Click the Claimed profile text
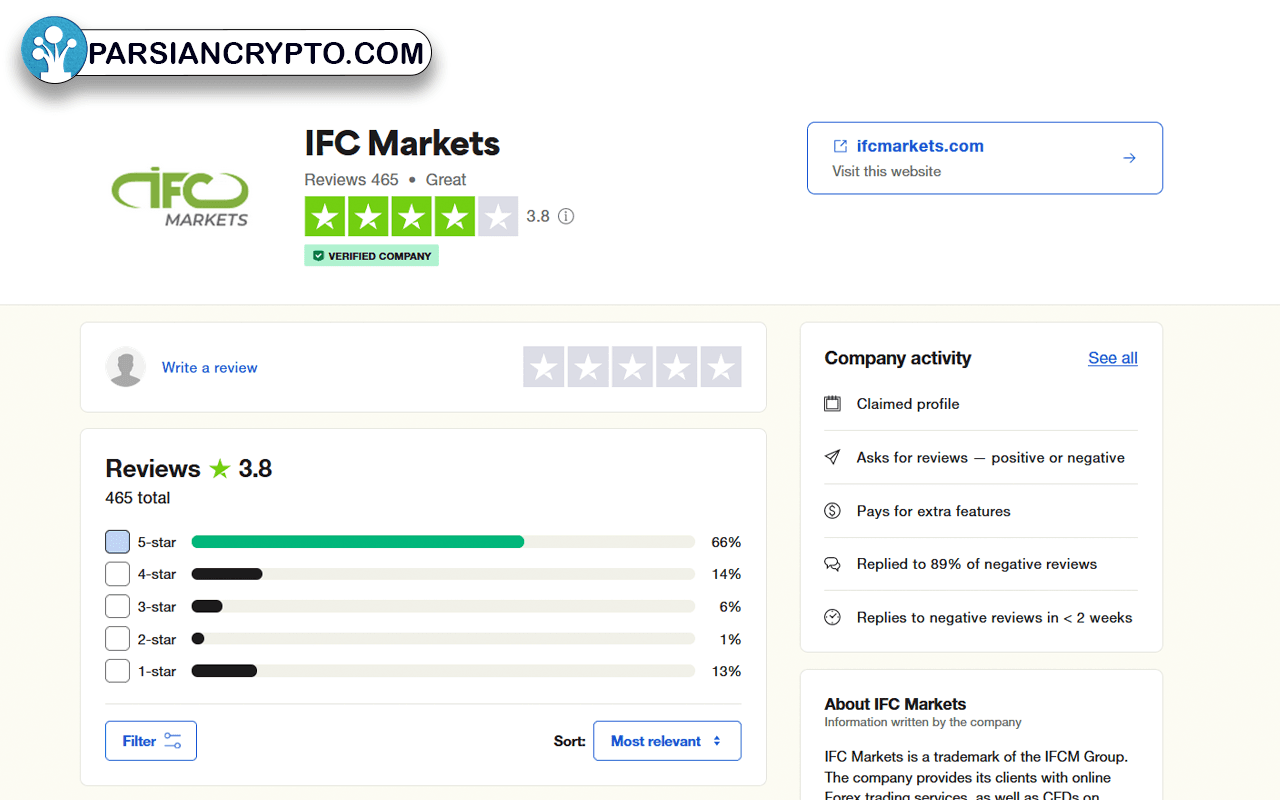 point(908,404)
